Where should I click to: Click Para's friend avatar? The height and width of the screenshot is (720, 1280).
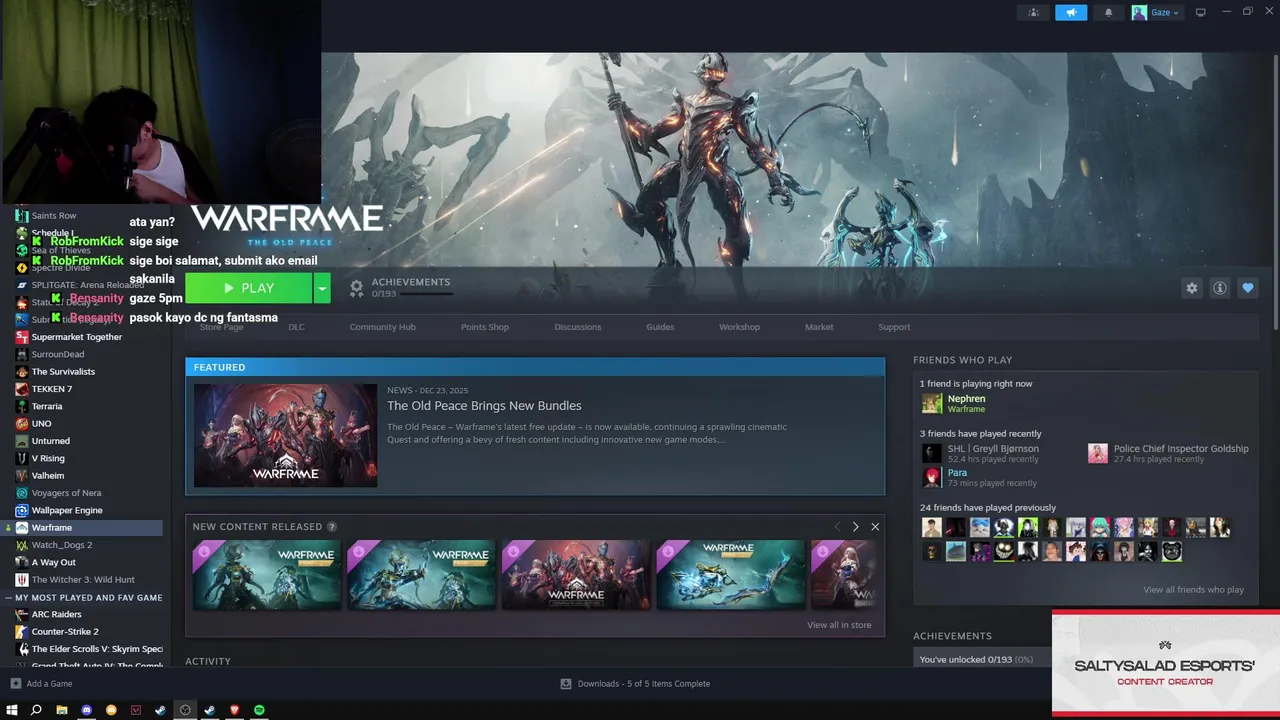click(932, 477)
